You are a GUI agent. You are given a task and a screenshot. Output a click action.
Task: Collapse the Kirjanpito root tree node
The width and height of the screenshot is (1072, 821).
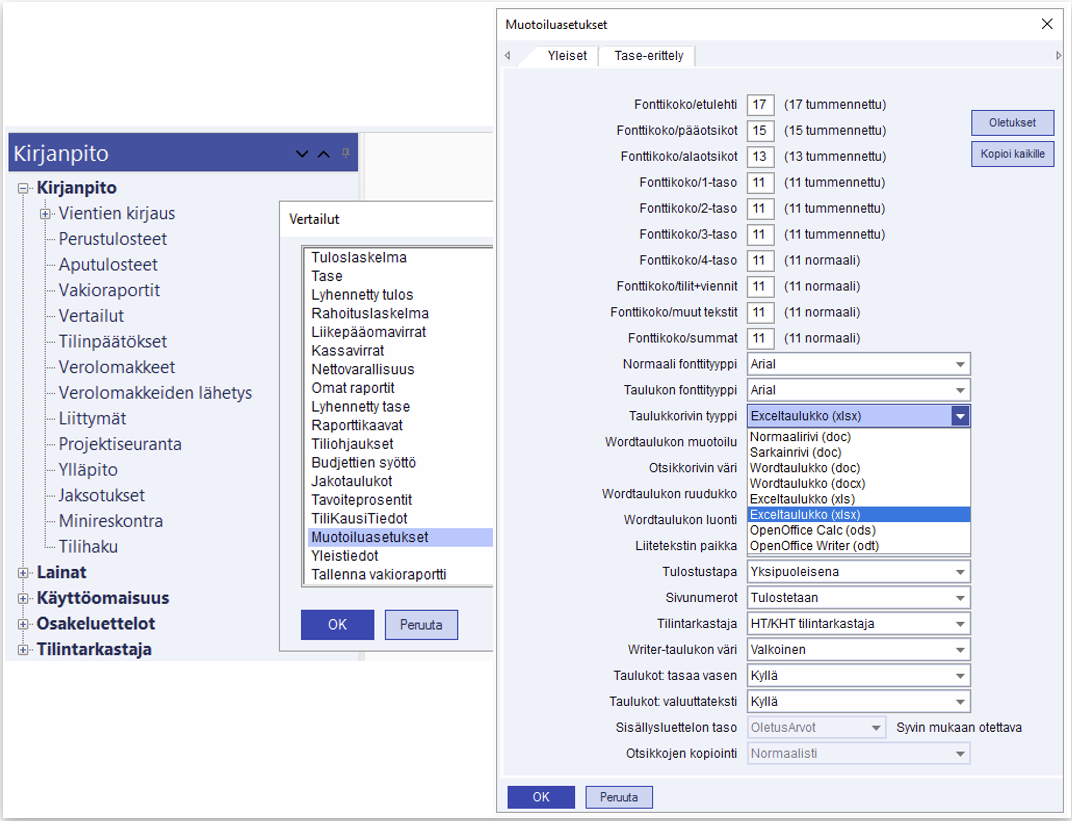(23, 188)
